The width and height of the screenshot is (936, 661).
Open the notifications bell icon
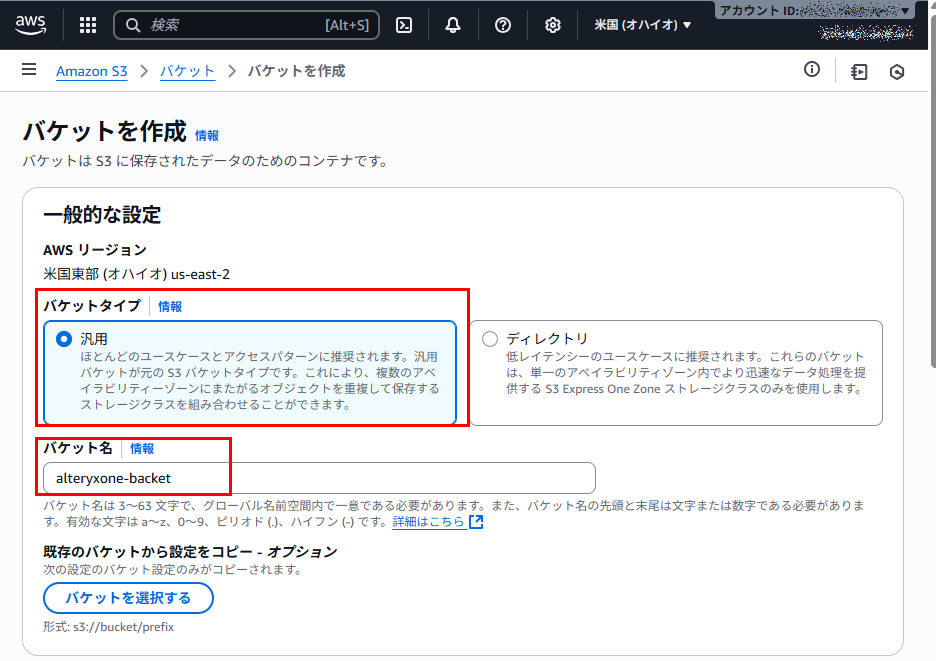(x=453, y=25)
